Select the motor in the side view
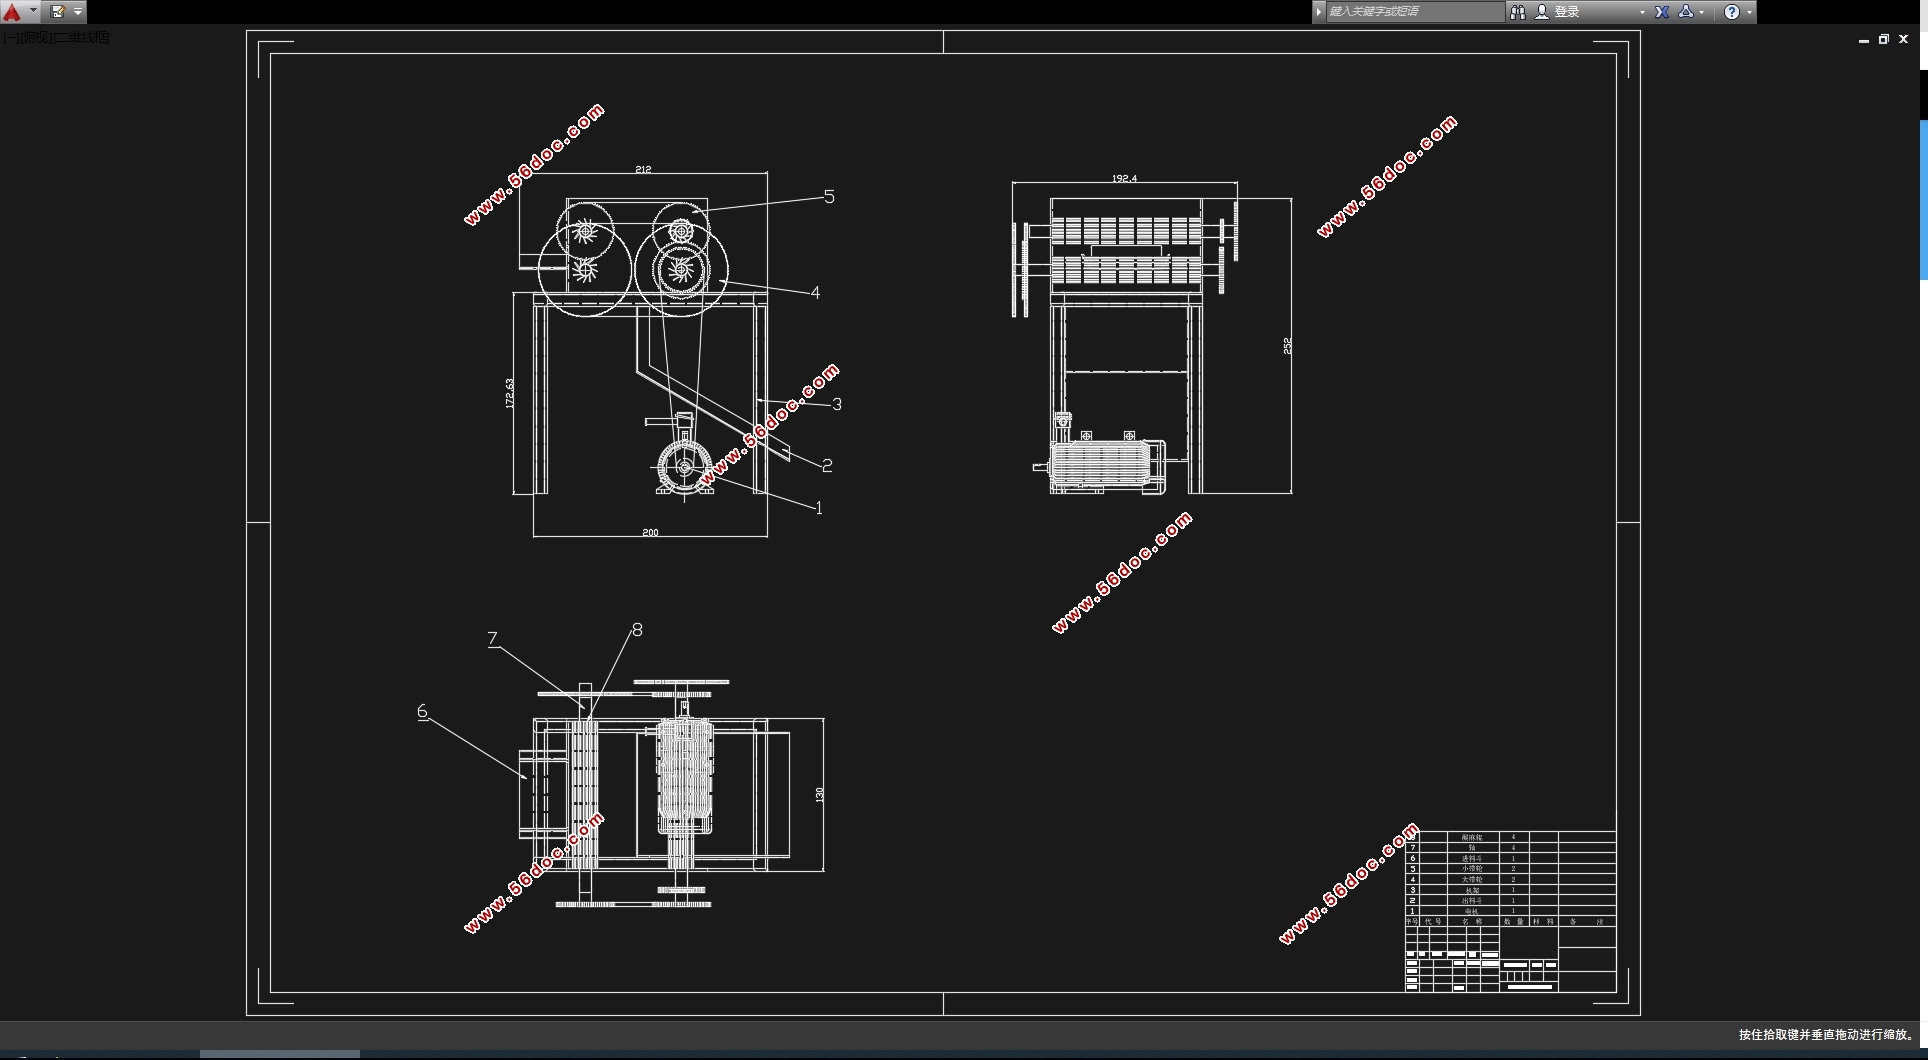 (x=1107, y=466)
